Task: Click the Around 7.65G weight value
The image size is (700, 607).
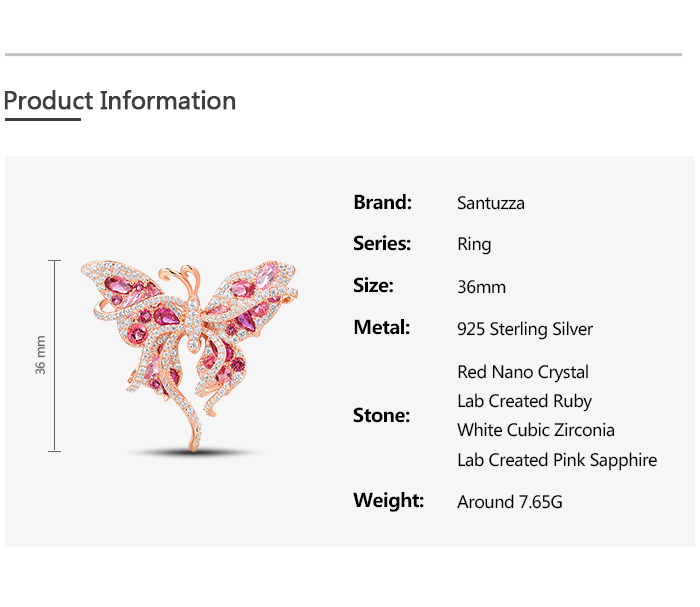Action: [x=509, y=502]
